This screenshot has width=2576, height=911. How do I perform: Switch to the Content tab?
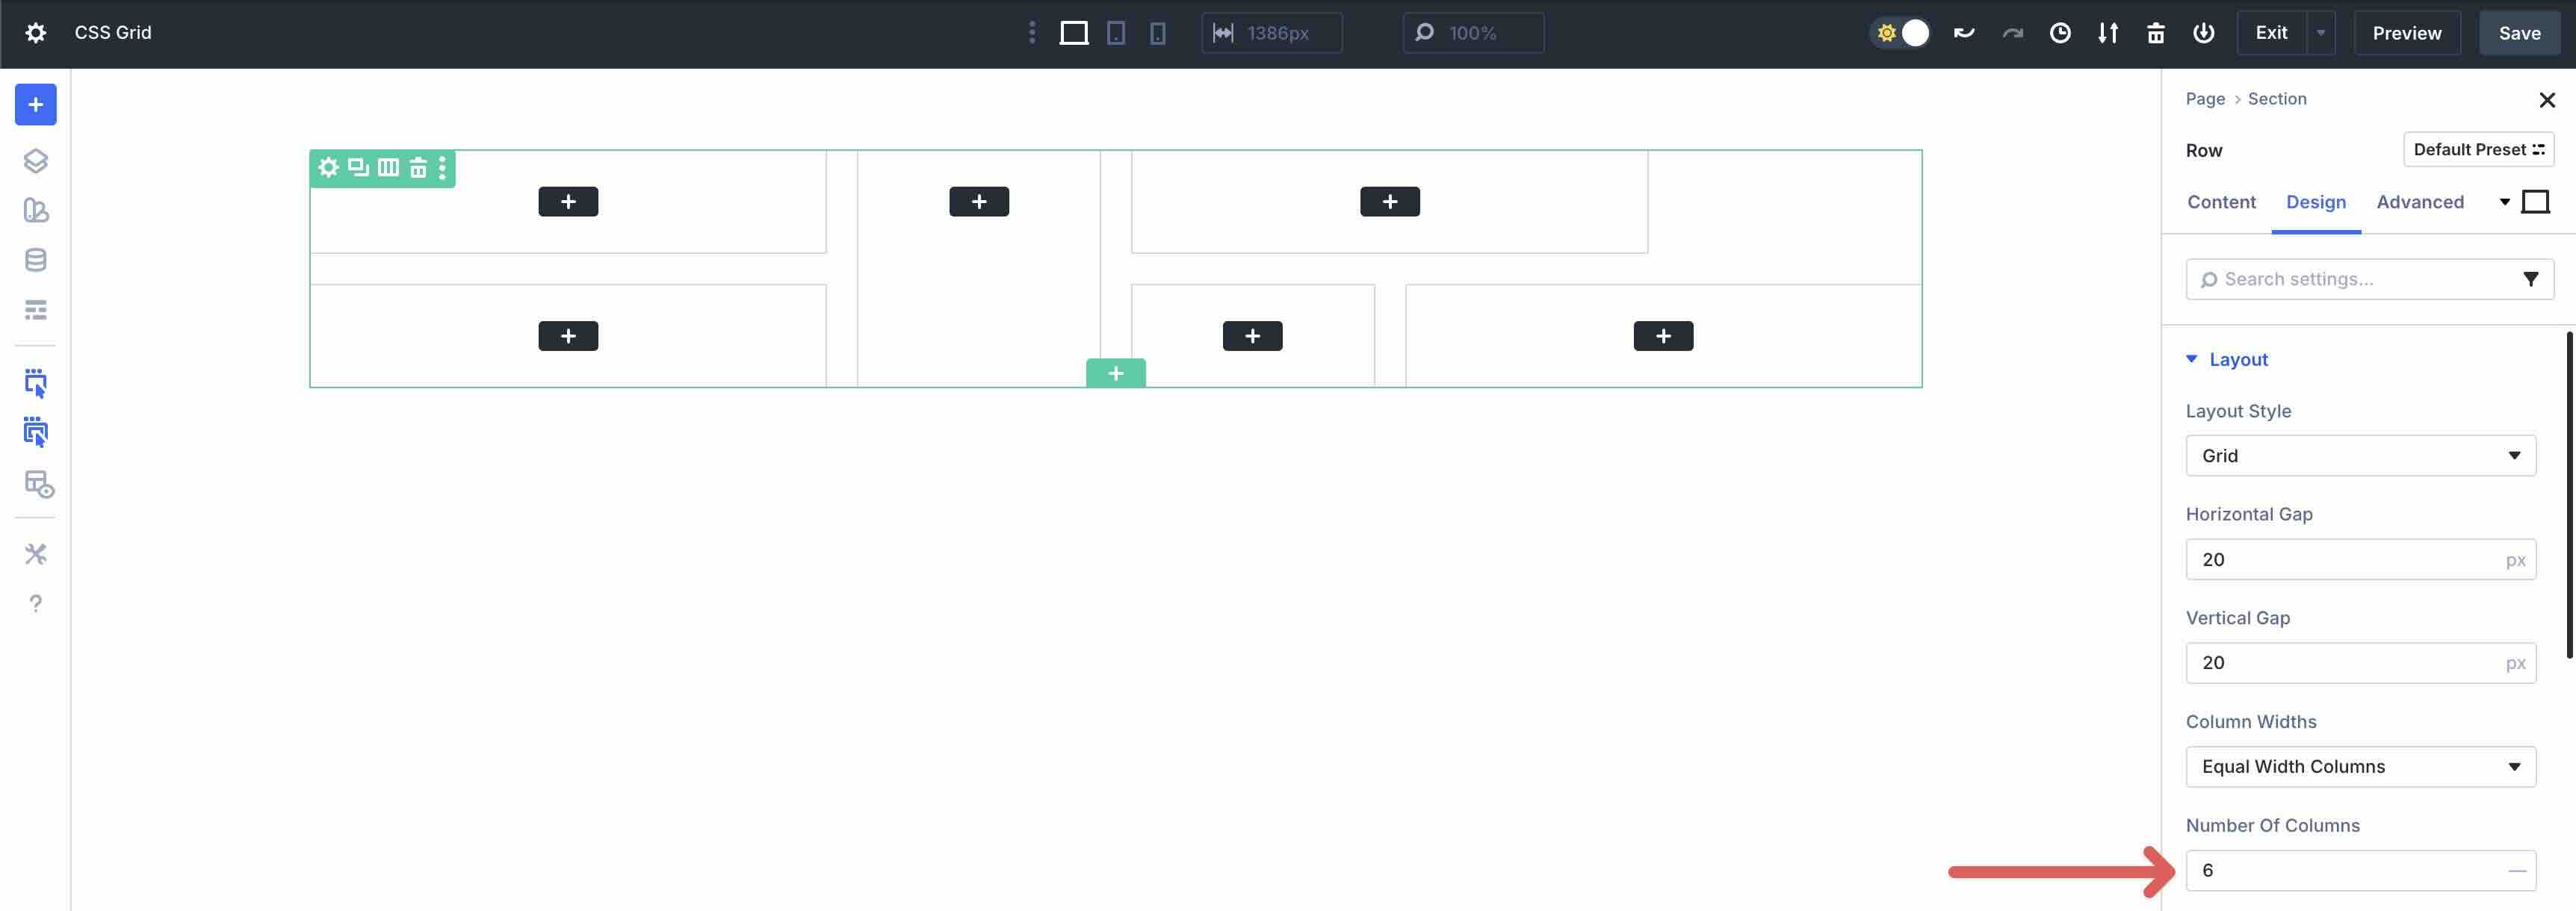coord(2221,202)
